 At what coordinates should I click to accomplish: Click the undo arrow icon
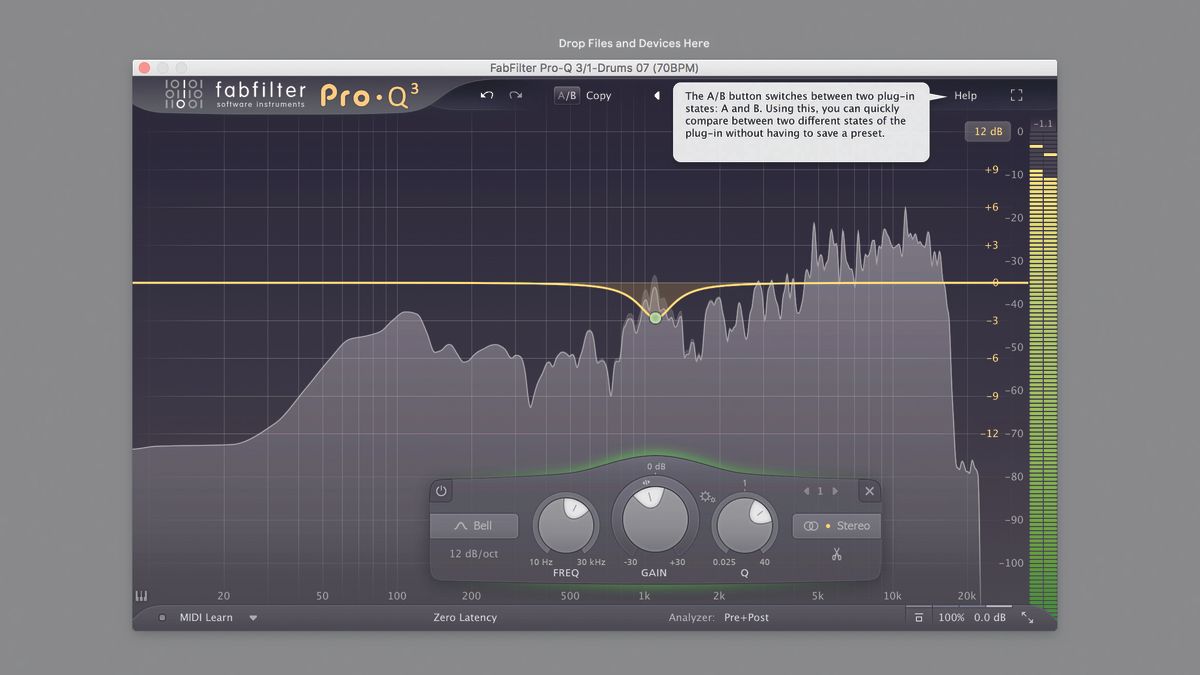point(487,95)
